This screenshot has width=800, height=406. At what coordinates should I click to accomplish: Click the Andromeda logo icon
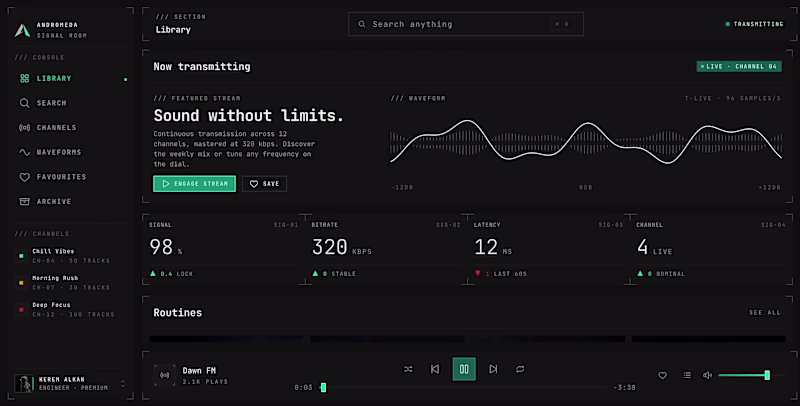[x=22, y=30]
